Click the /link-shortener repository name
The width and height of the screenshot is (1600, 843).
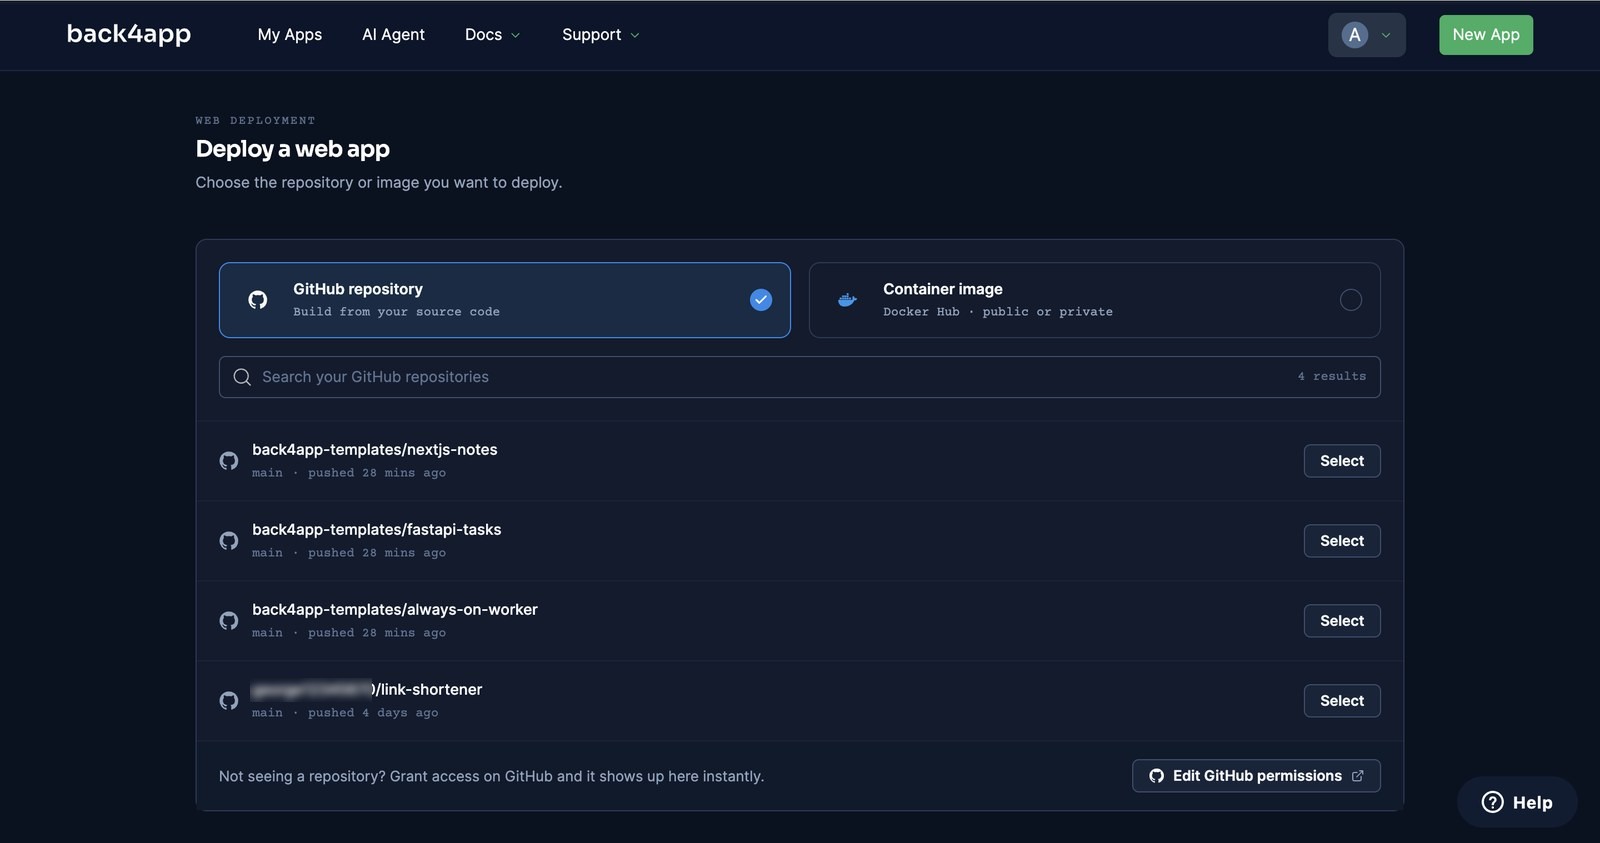[x=427, y=690]
